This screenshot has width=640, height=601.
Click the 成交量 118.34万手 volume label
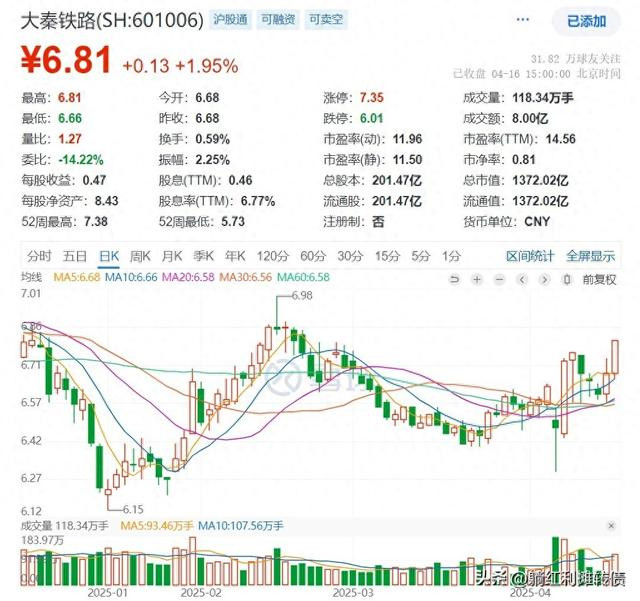coord(65,525)
